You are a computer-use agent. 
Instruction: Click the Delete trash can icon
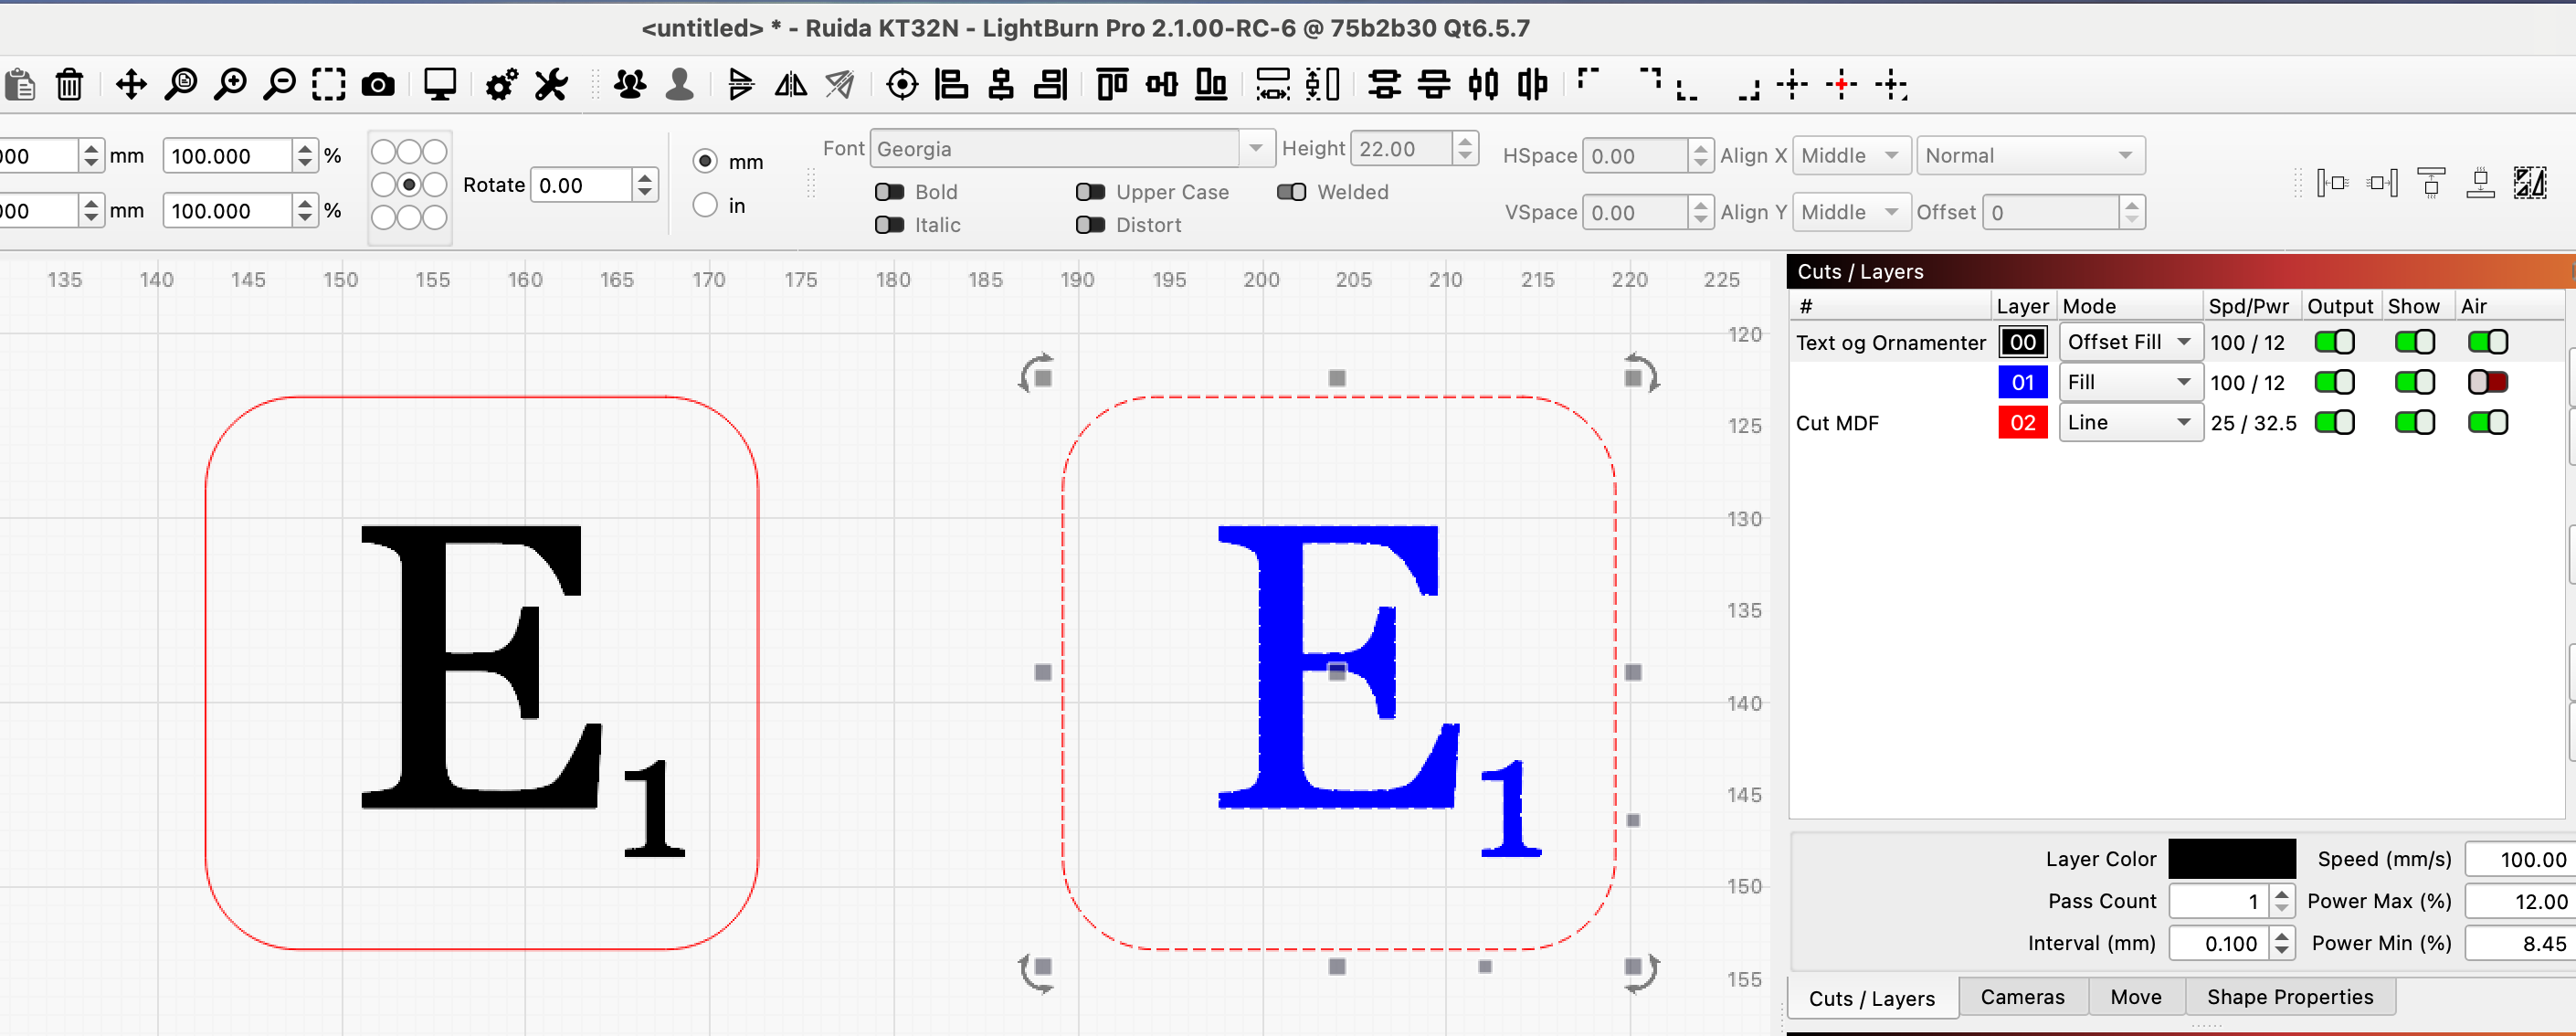tap(69, 85)
